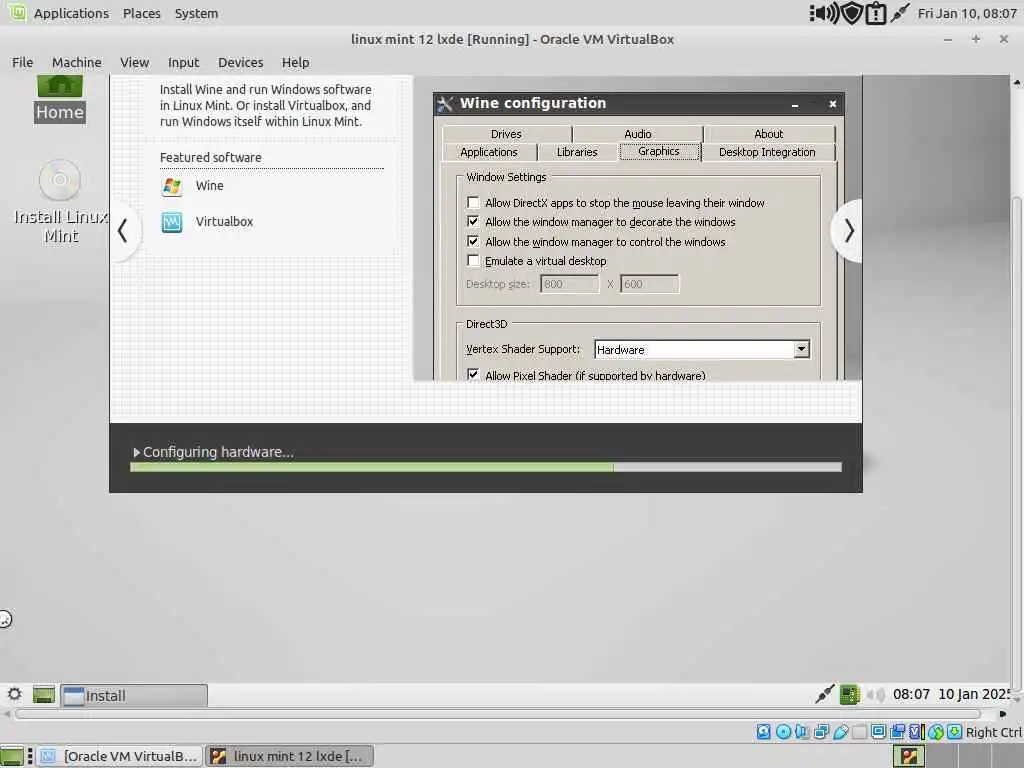Click the Wine logo icon under Featured software
Image resolution: width=1024 pixels, height=768 pixels.
(172, 186)
